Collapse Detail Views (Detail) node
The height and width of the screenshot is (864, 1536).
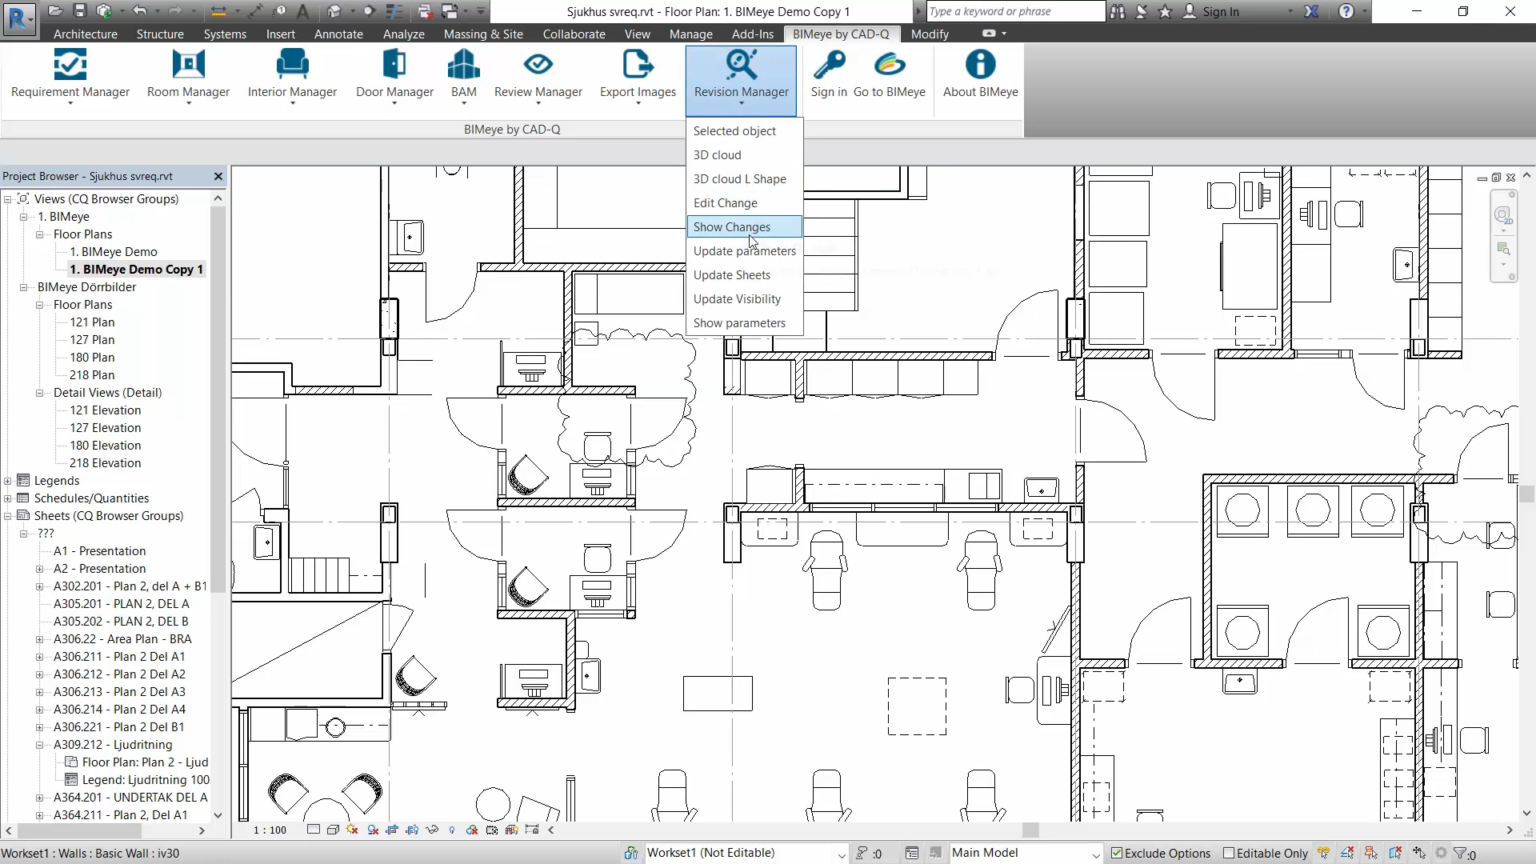(40, 393)
